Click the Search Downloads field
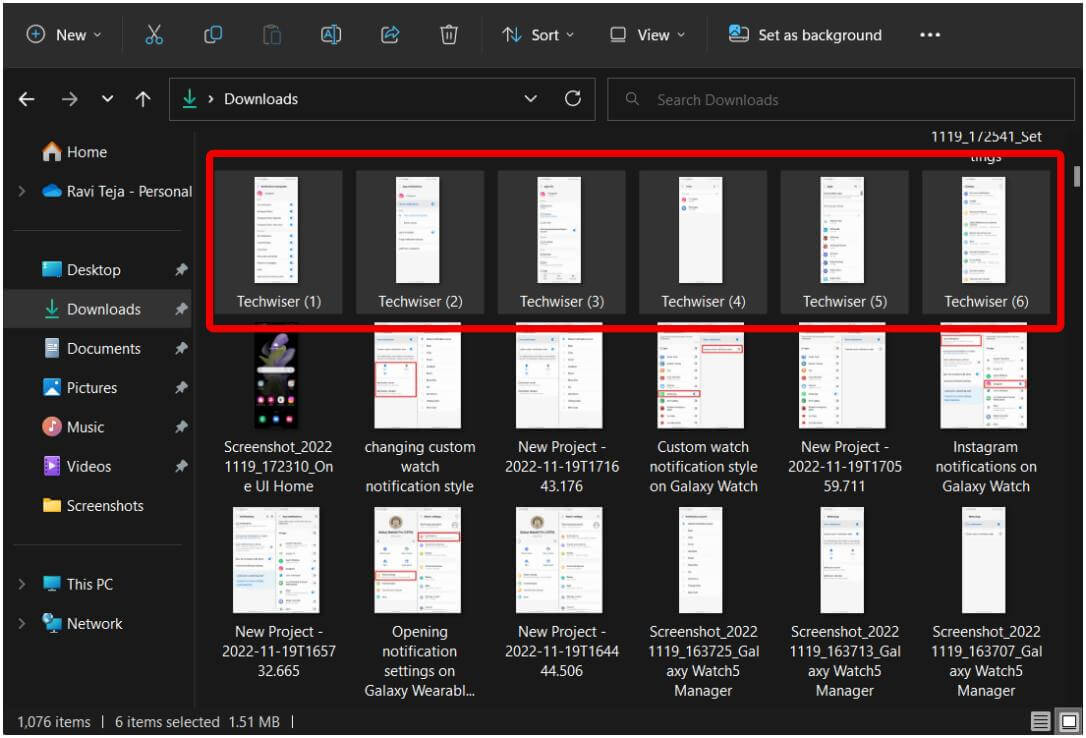The image size is (1086, 738). [x=841, y=99]
